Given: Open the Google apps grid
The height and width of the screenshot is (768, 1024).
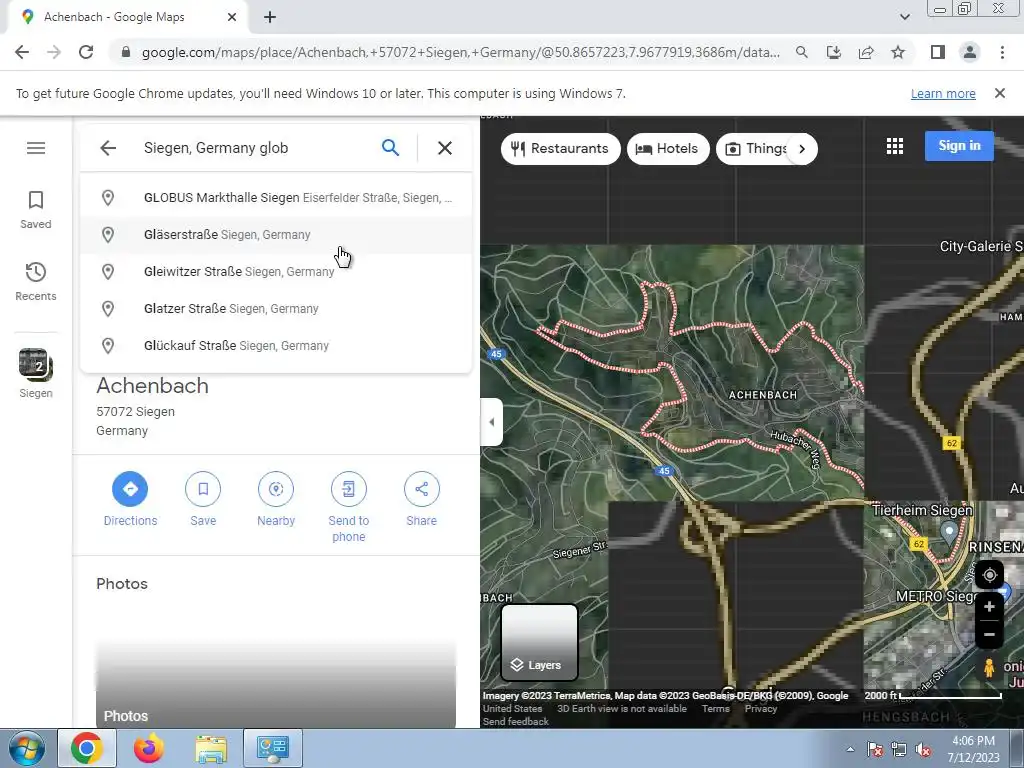Looking at the screenshot, I should coord(895,146).
